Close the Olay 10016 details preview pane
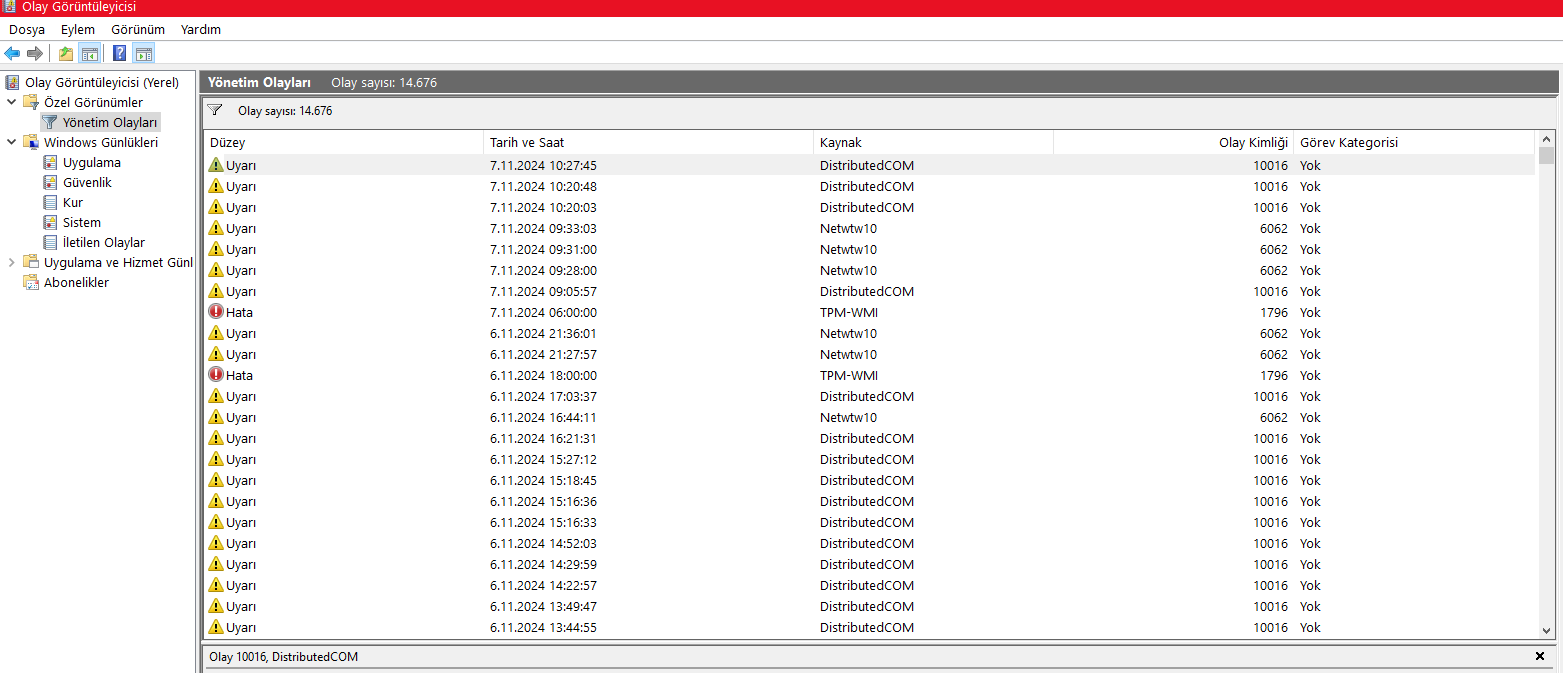Image resolution: width=1563 pixels, height=673 pixels. tap(1539, 656)
